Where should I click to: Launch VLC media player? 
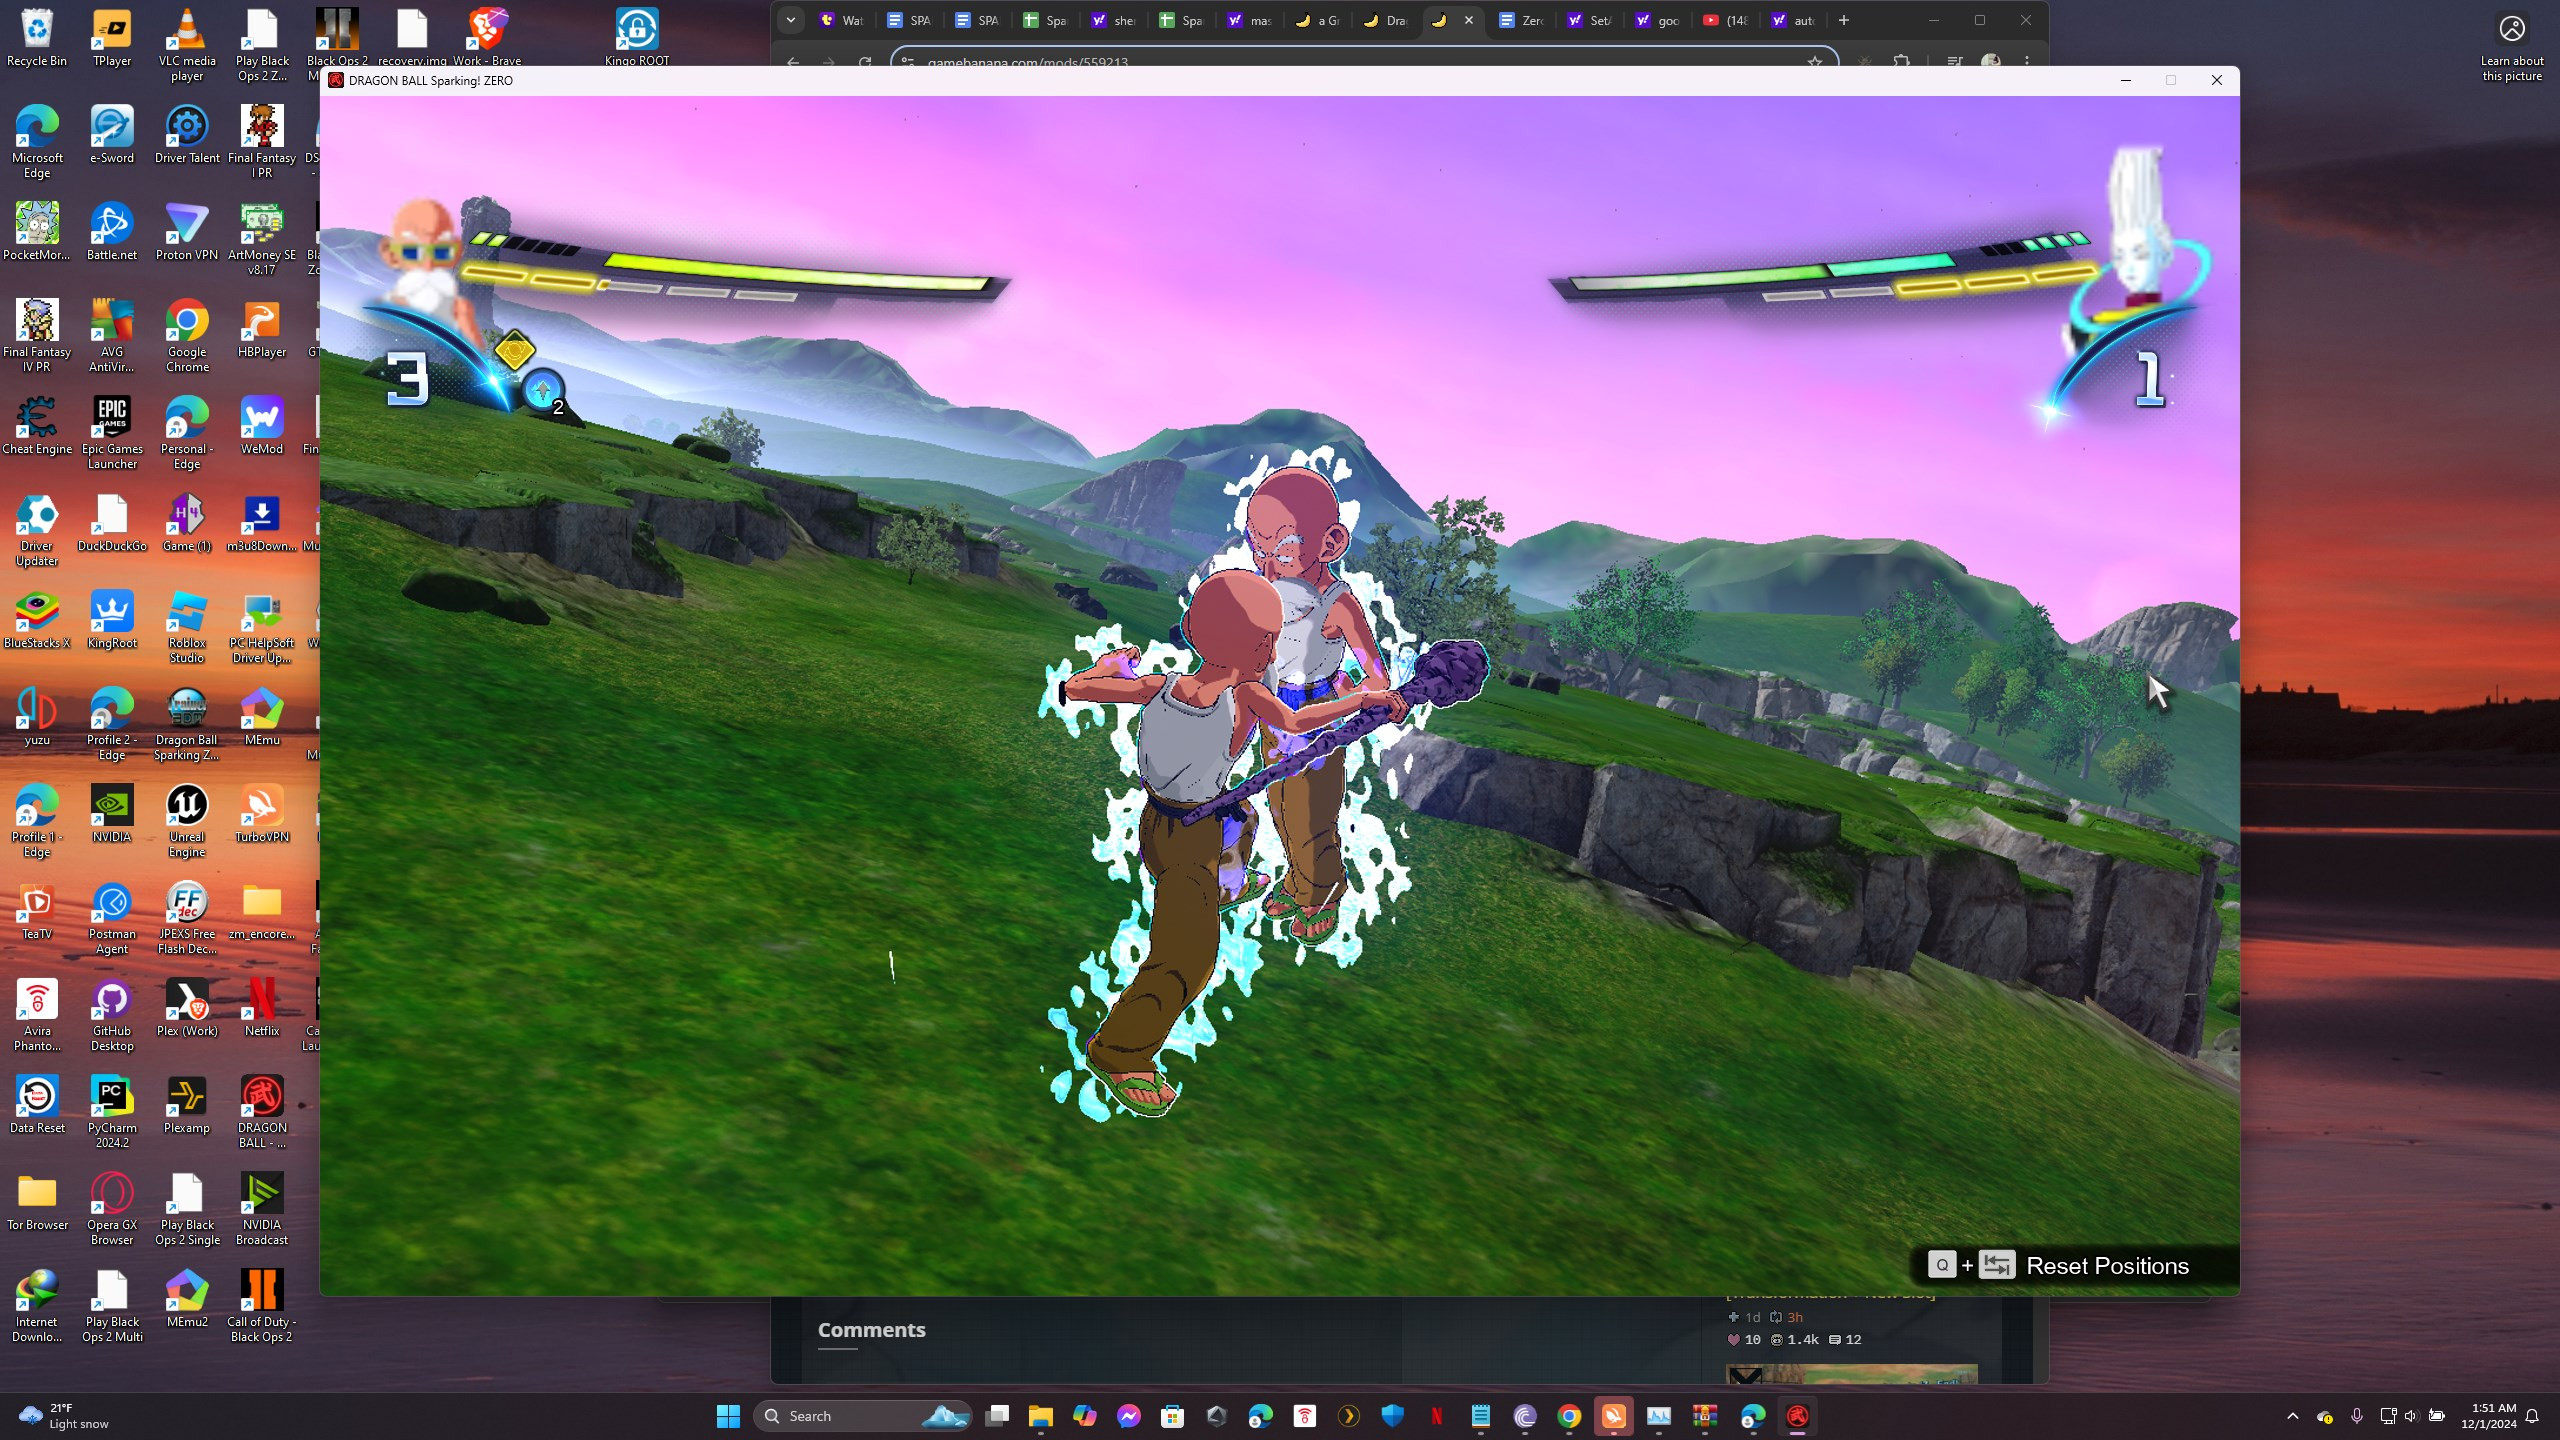pyautogui.click(x=186, y=27)
